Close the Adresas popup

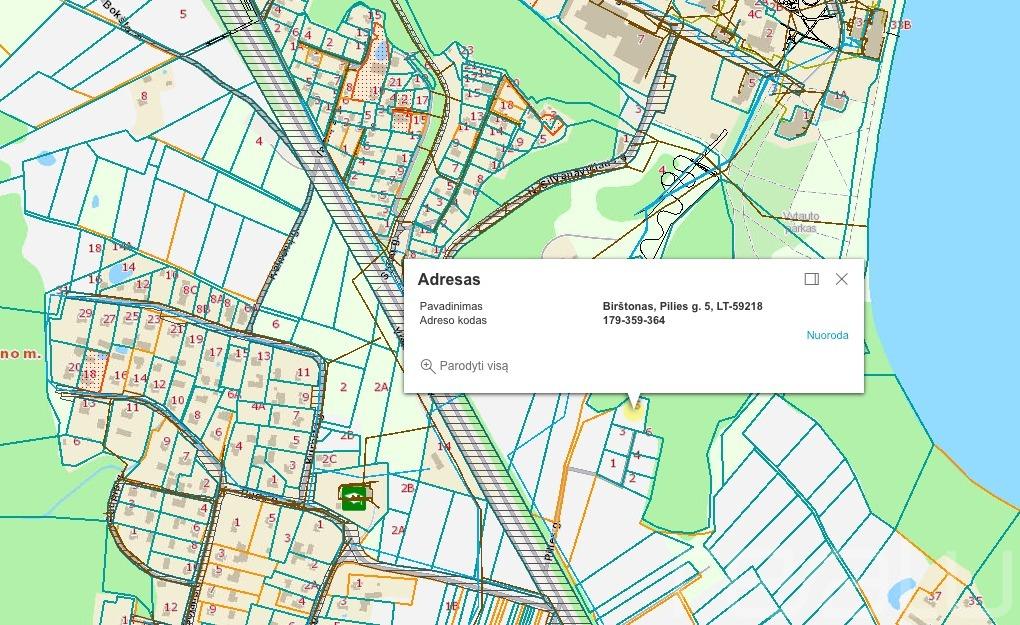click(841, 279)
